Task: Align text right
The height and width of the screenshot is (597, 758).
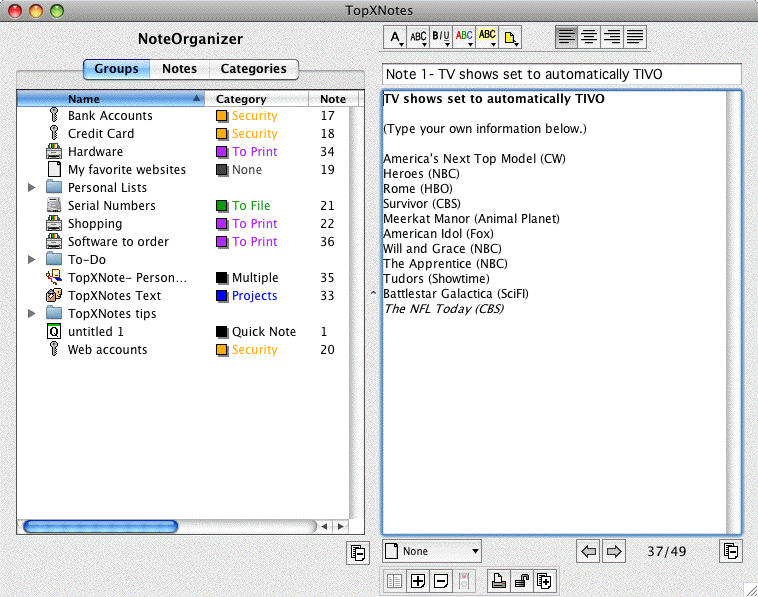Action: point(612,37)
